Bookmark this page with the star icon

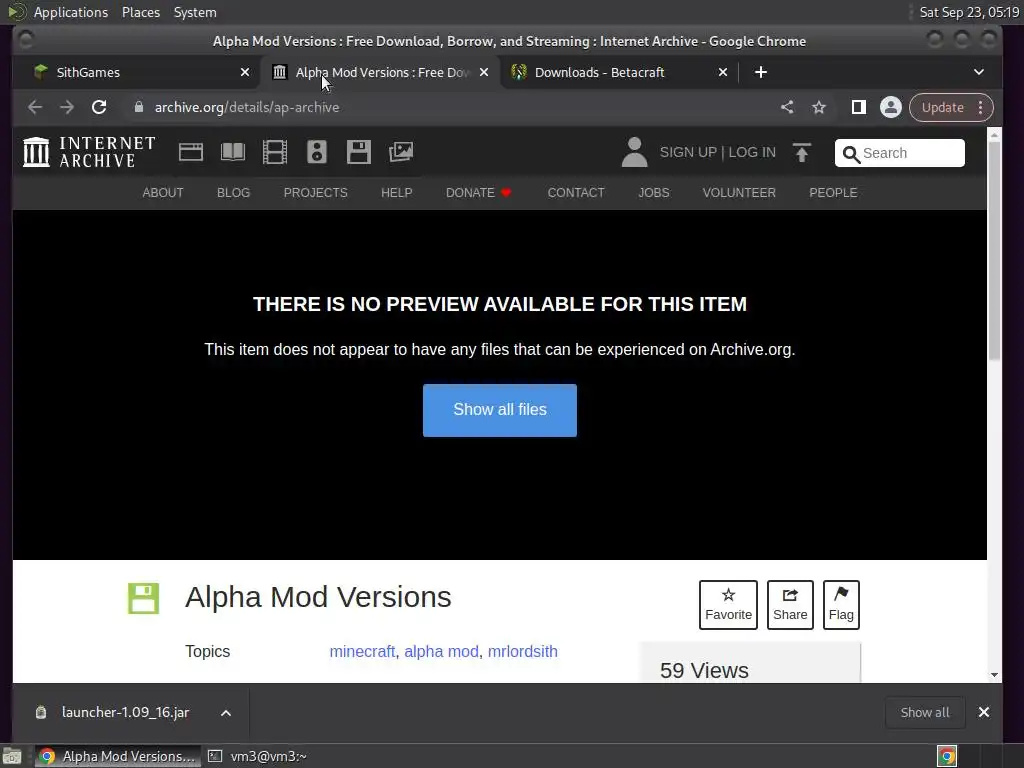(x=819, y=107)
